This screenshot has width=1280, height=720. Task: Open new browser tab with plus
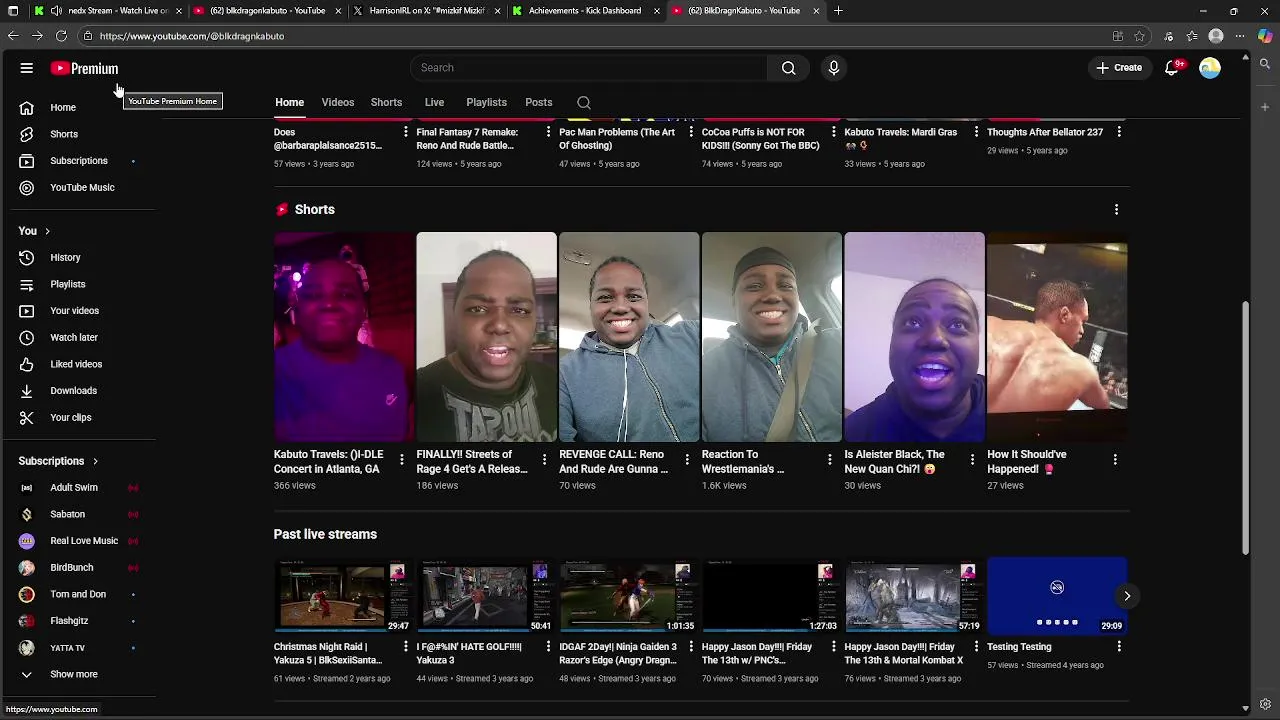tap(838, 11)
